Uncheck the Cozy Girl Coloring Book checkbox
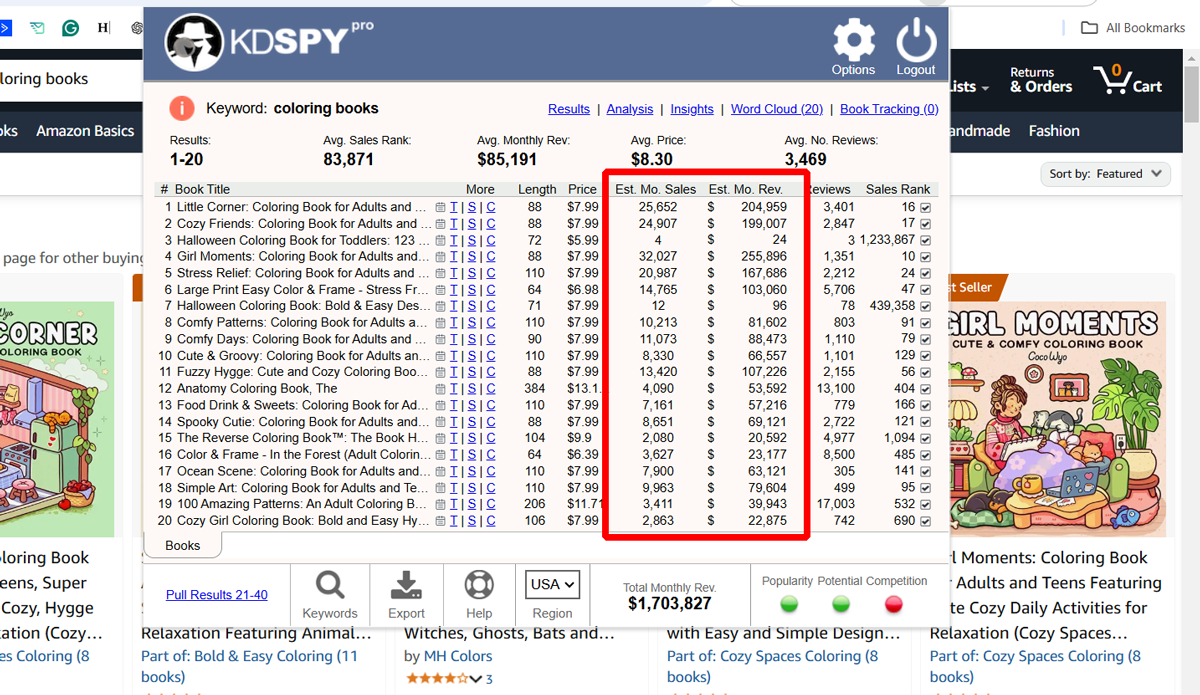 click(925, 521)
